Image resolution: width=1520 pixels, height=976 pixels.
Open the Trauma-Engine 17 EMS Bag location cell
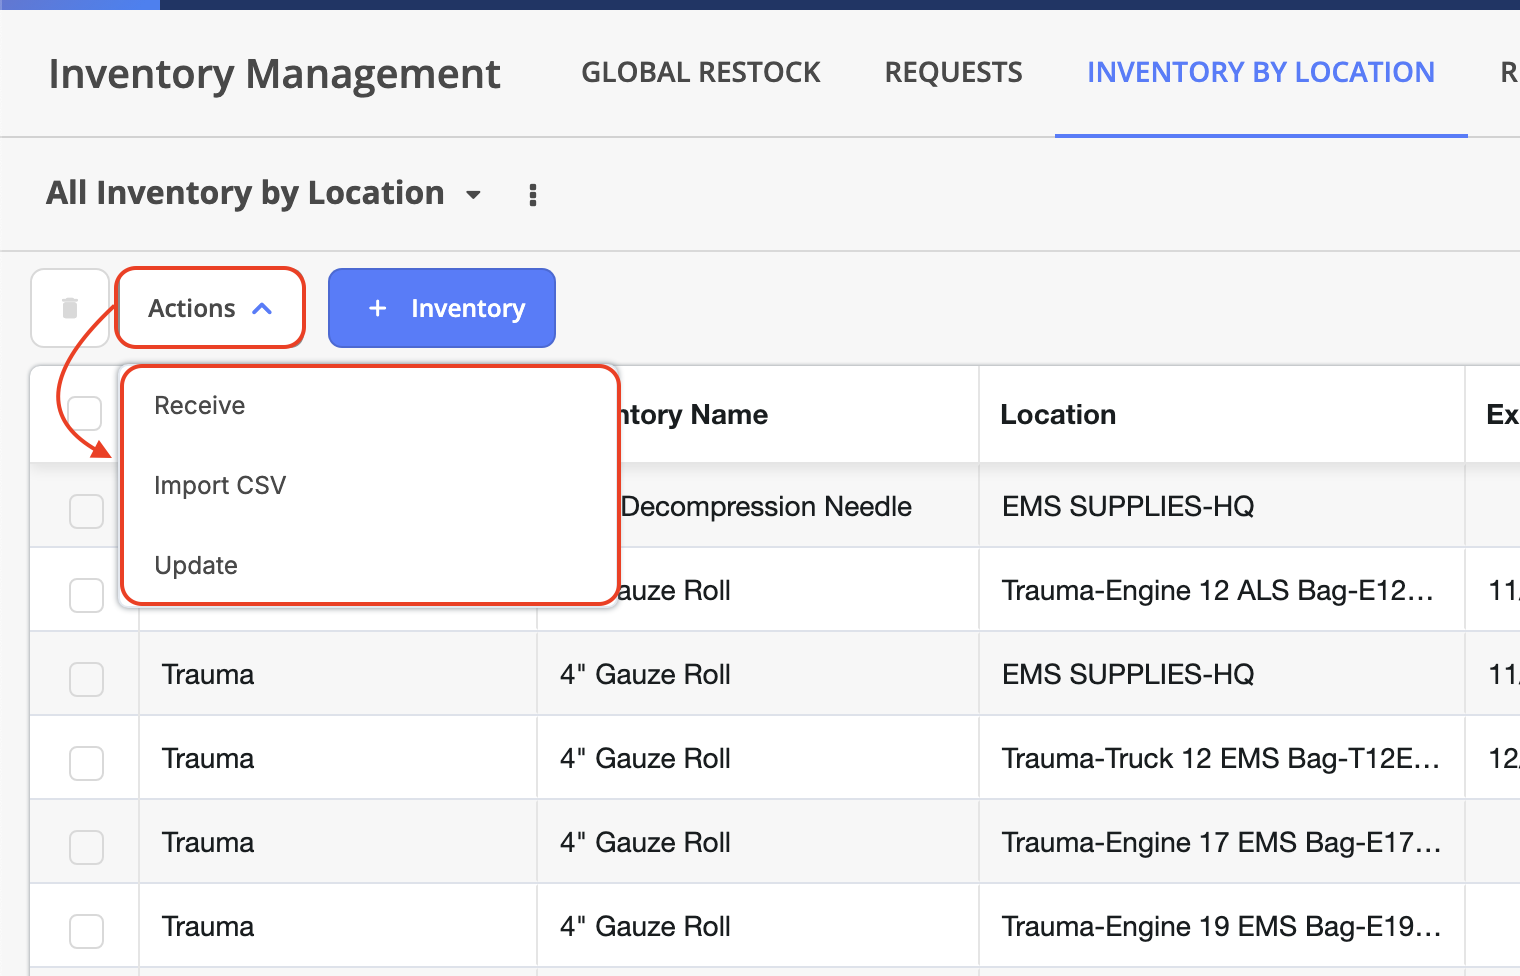1220,843
